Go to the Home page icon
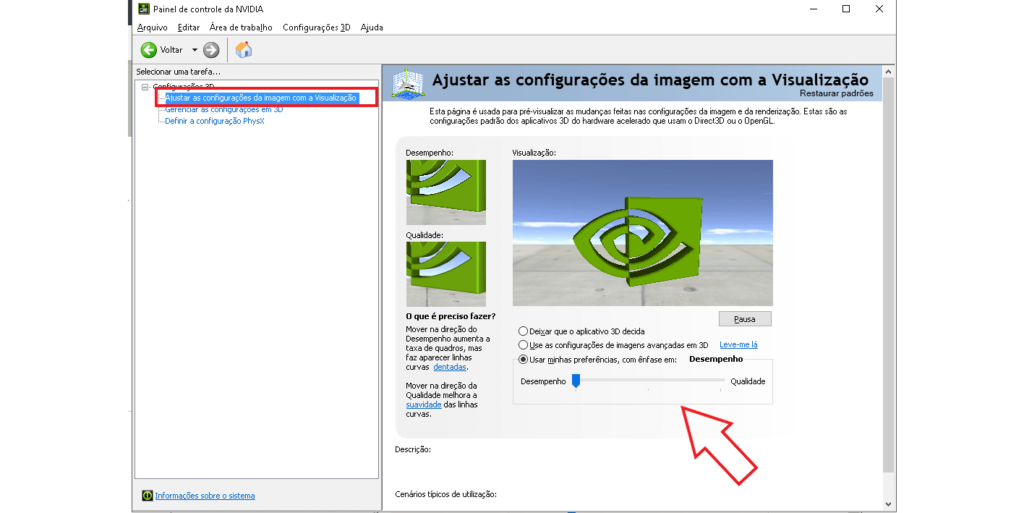 pyautogui.click(x=243, y=50)
